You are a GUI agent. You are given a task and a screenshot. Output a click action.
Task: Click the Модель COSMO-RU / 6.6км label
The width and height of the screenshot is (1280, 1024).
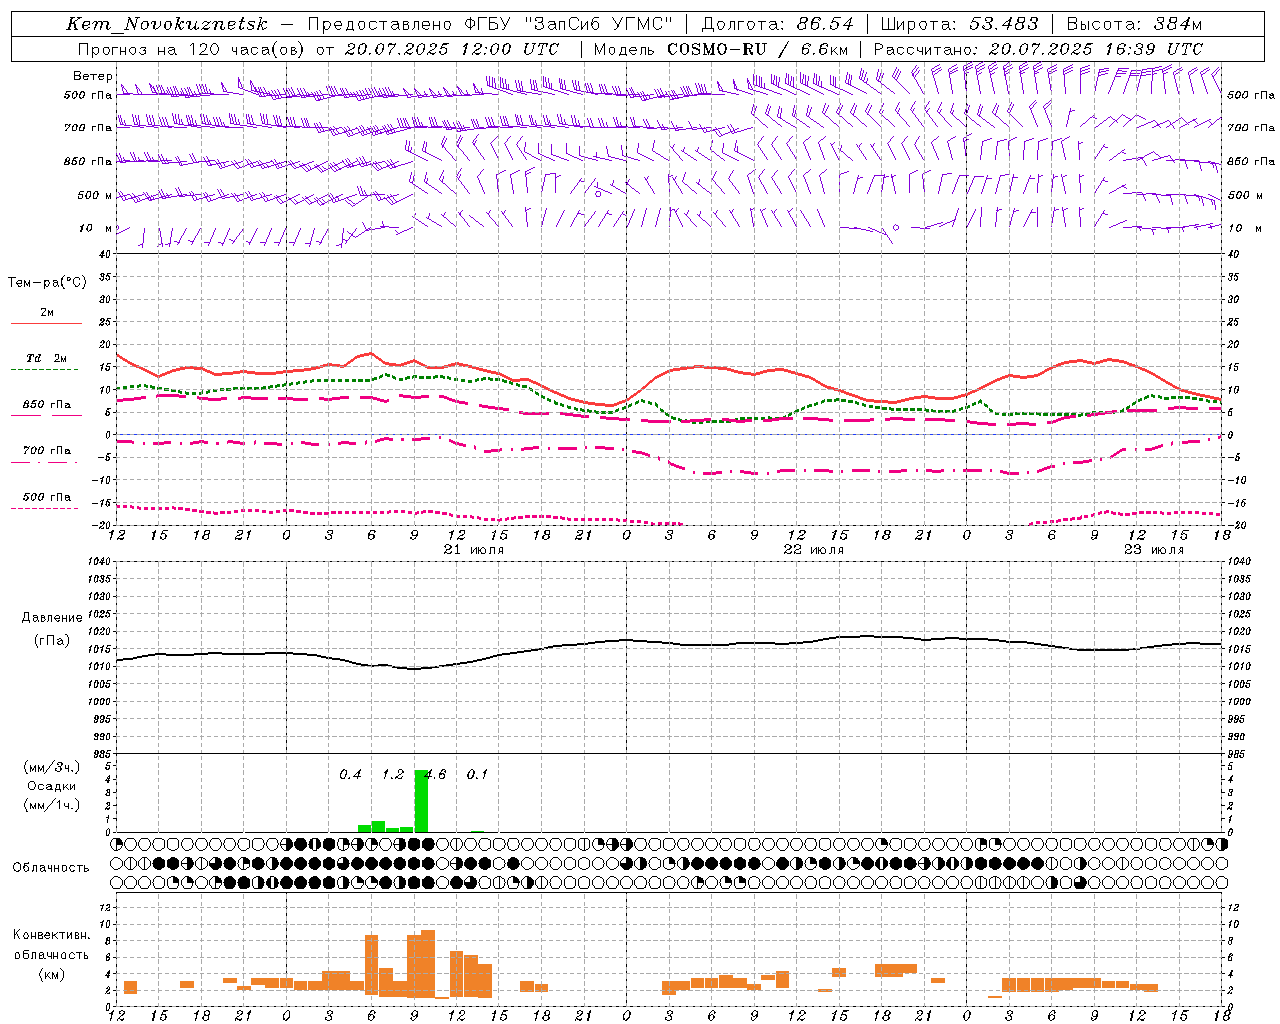(x=721, y=49)
